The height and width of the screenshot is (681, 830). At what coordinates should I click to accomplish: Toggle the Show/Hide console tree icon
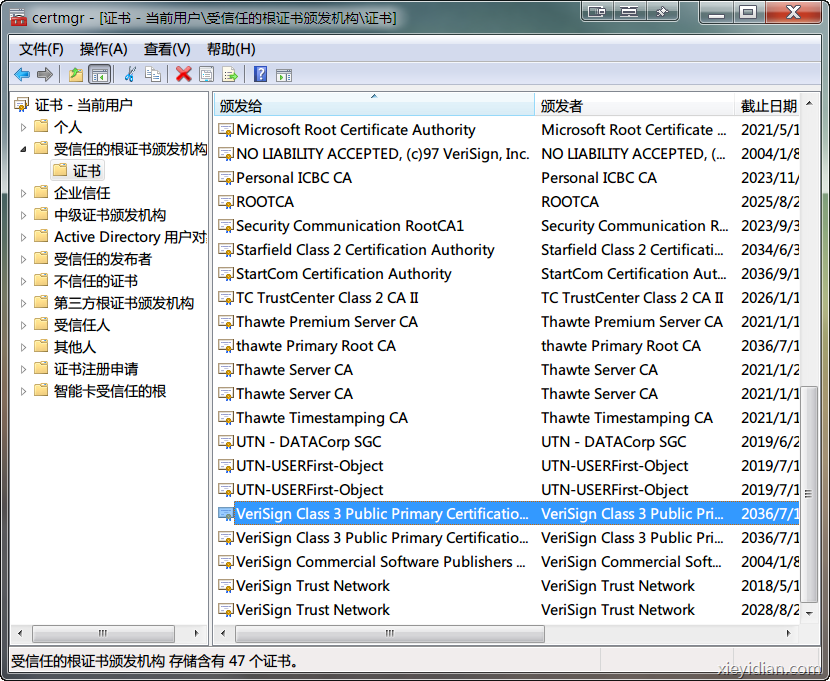(100, 74)
